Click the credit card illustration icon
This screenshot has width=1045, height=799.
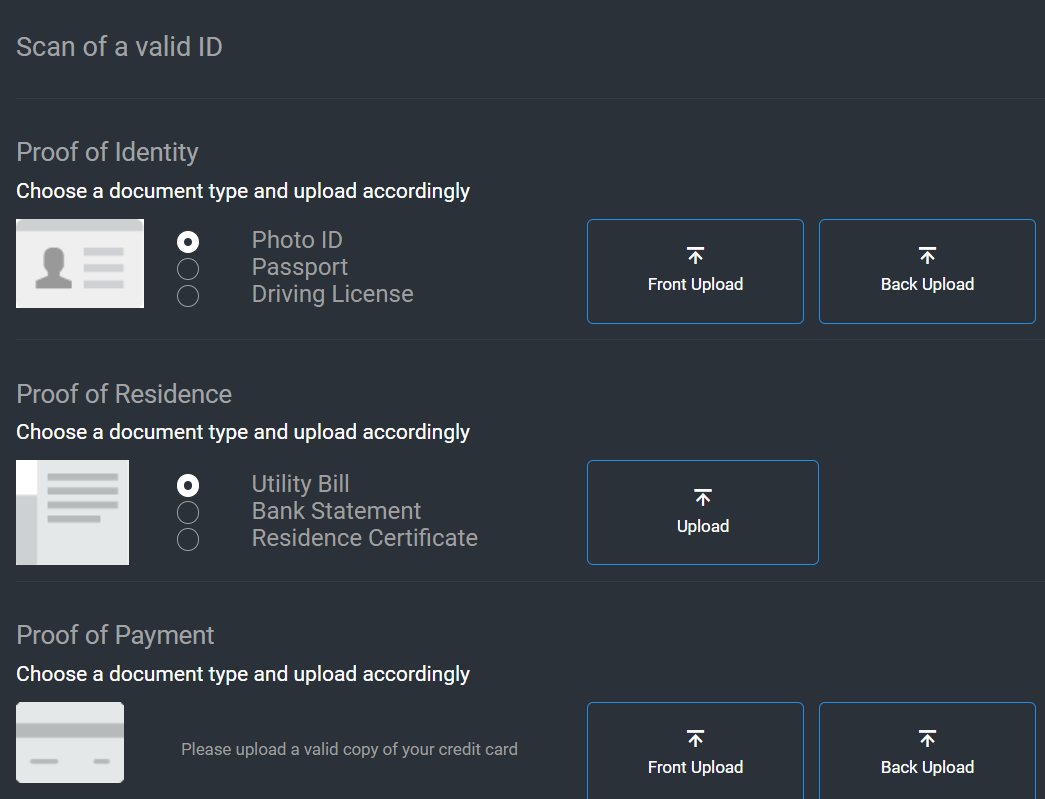[70, 742]
